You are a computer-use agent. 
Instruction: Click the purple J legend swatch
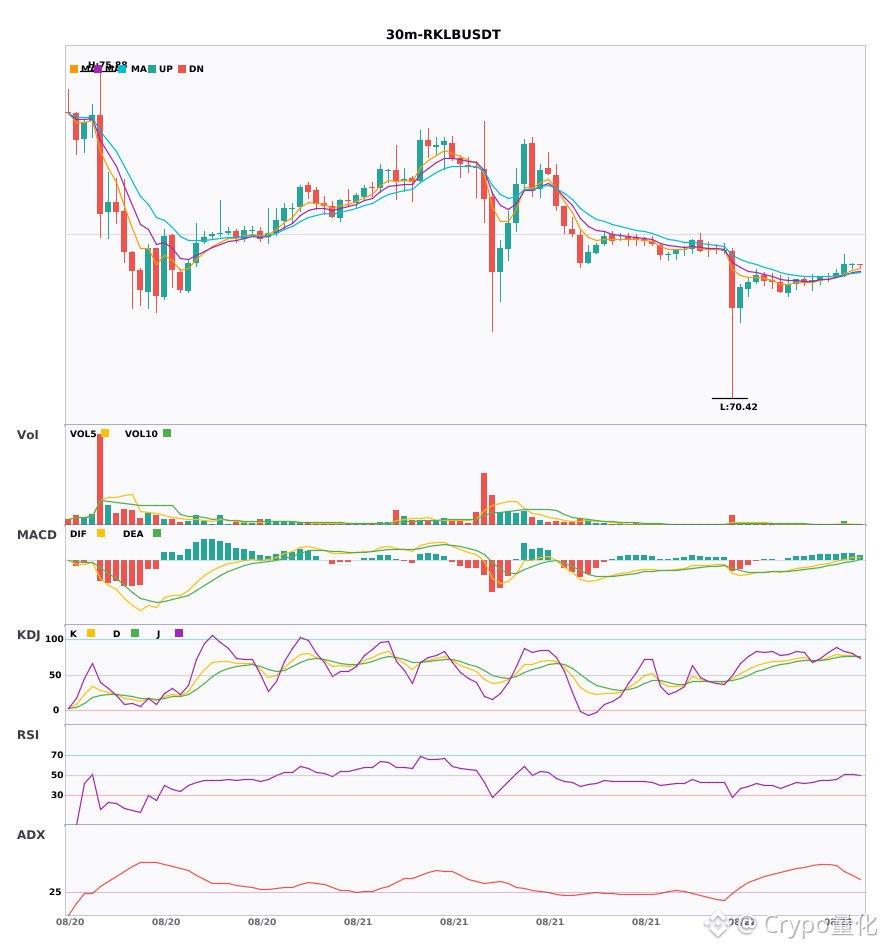[179, 633]
